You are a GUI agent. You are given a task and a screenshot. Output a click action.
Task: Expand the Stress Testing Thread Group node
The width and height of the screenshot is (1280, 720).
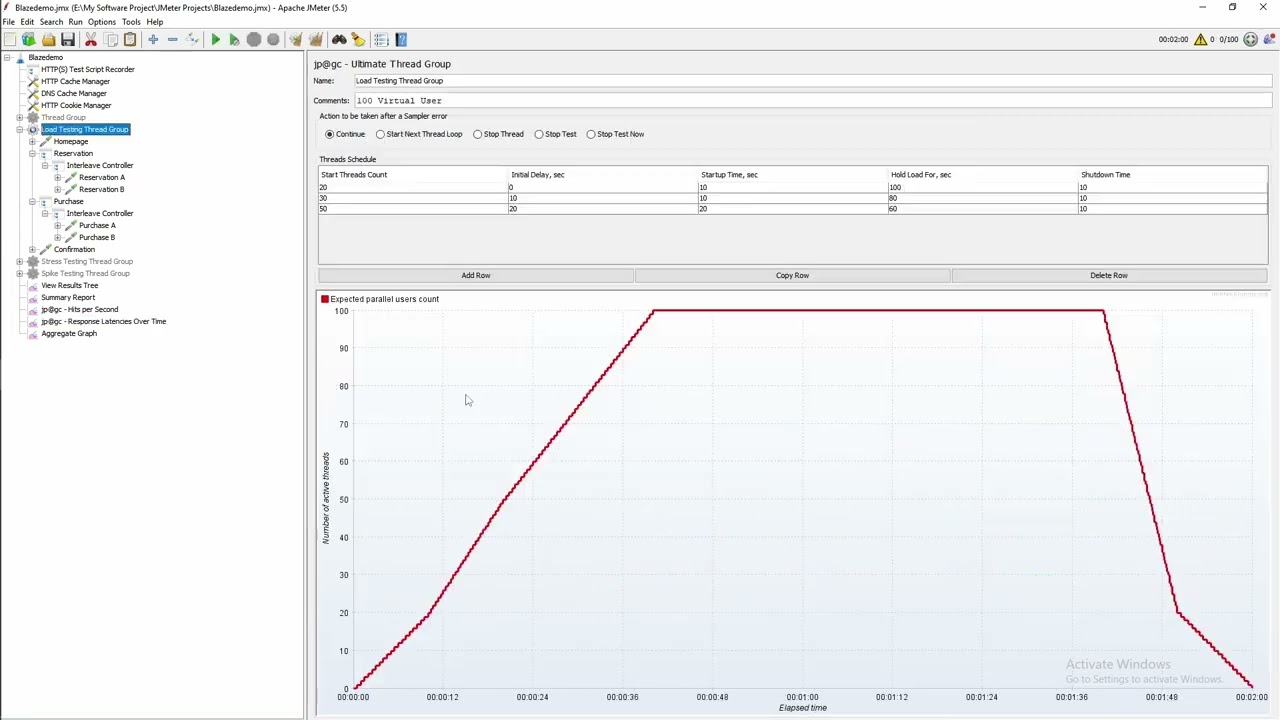click(x=20, y=262)
